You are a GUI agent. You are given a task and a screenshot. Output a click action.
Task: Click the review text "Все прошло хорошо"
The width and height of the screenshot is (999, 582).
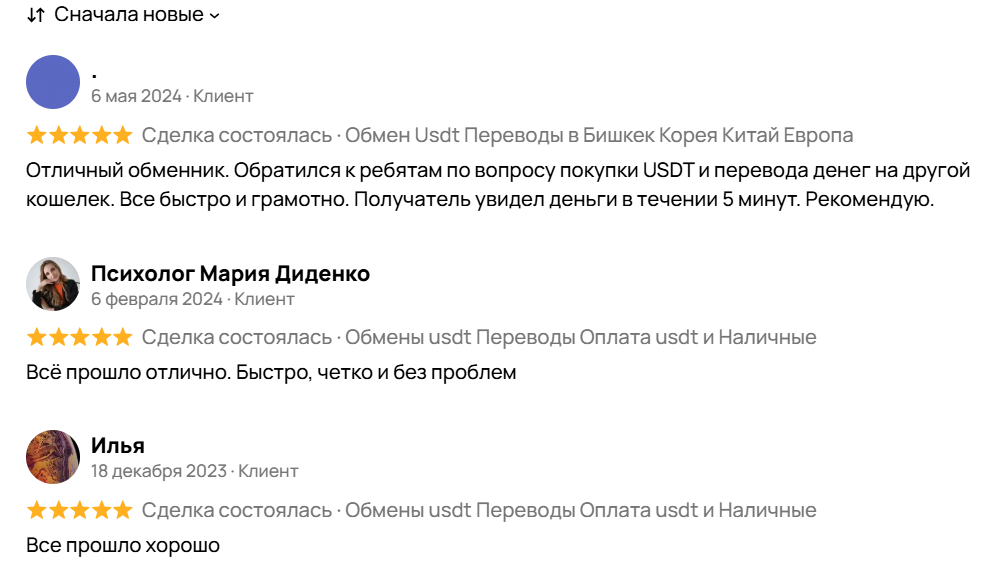pos(122,546)
